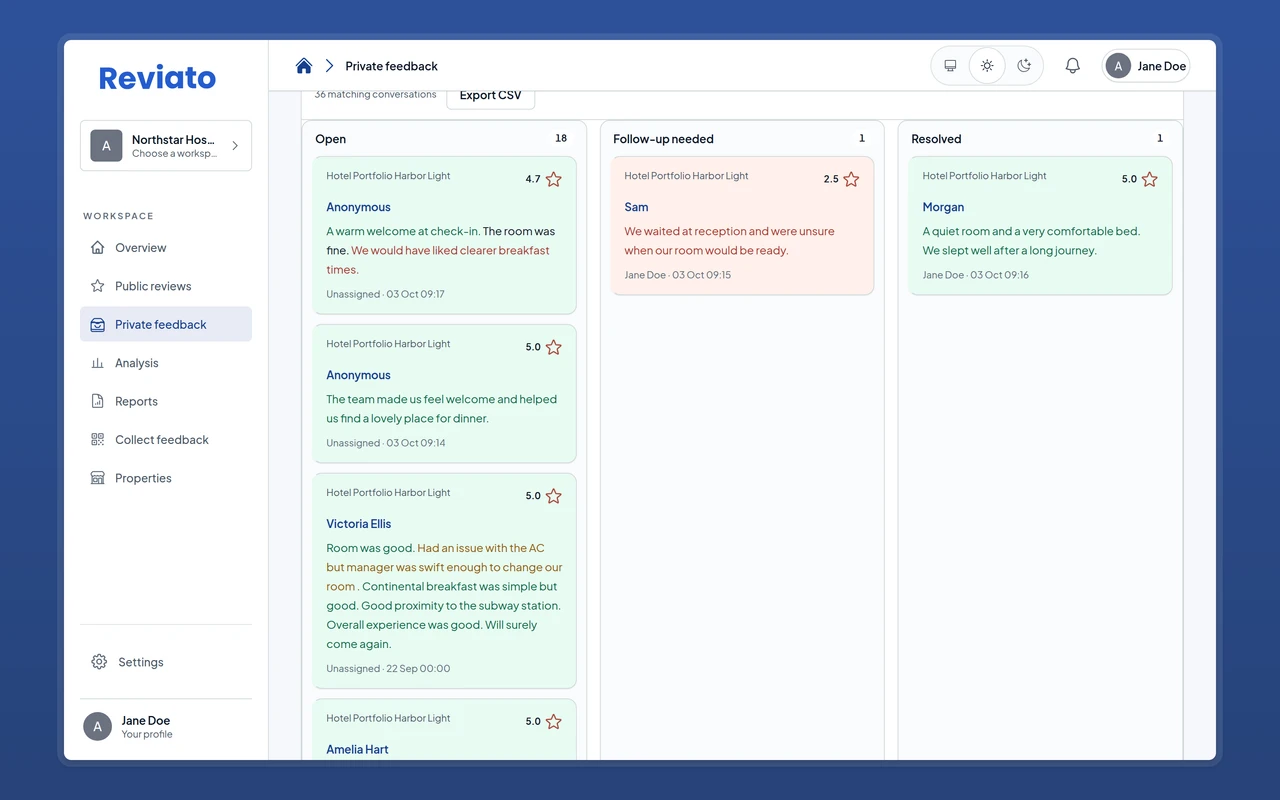Open Morgan's resolved feedback card
Viewport: 1280px width, 800px height.
point(1040,226)
